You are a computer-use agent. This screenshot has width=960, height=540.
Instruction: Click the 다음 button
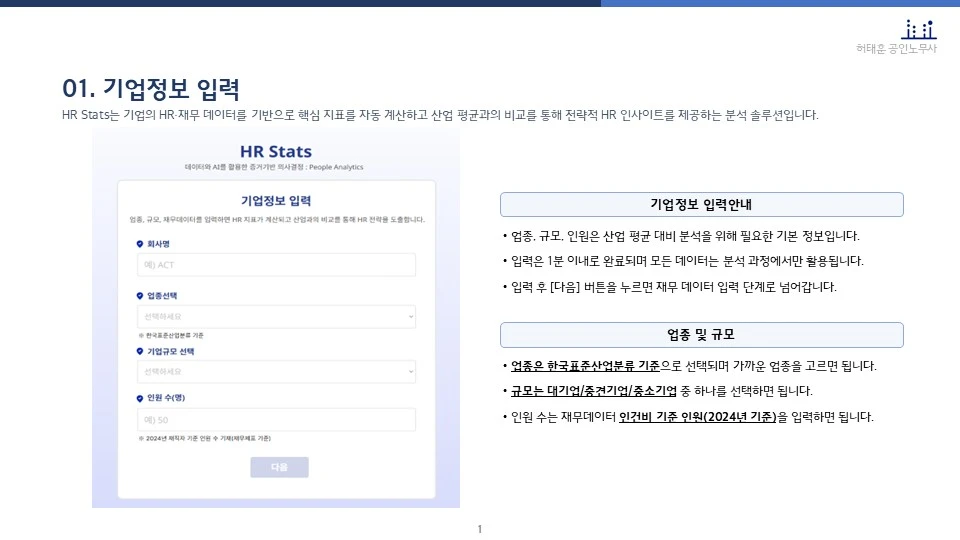279,467
